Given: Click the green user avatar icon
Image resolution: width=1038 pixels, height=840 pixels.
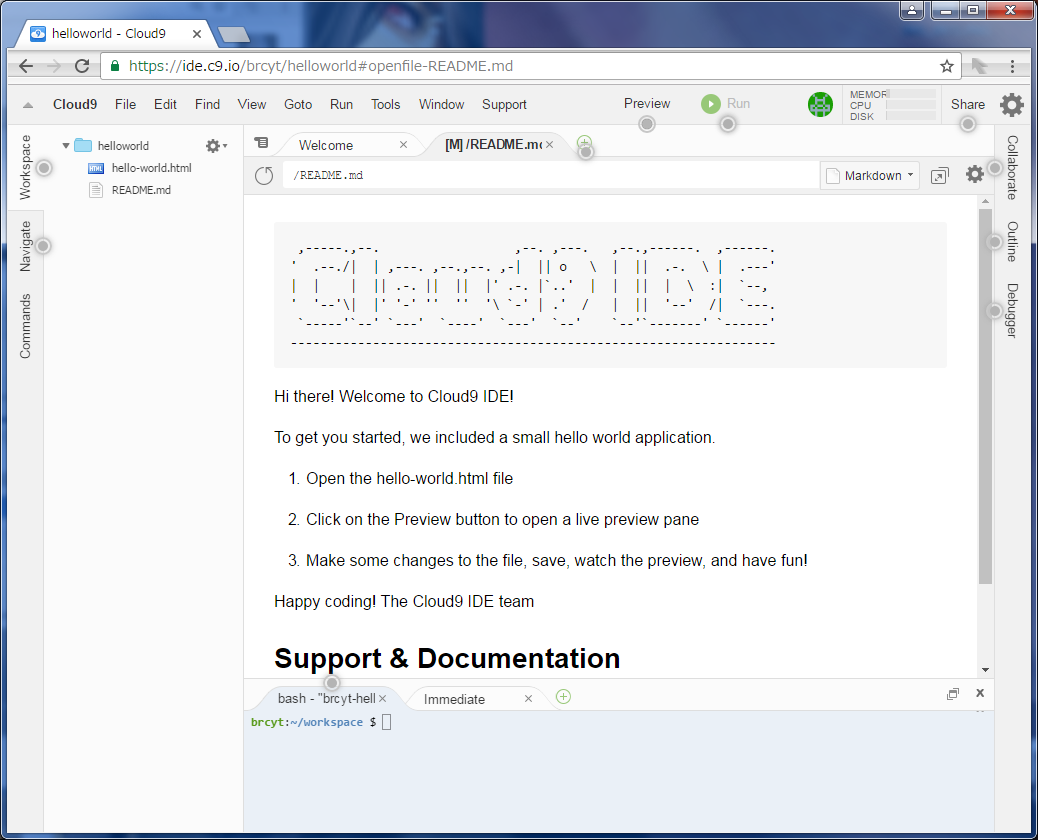Looking at the screenshot, I should (820, 105).
